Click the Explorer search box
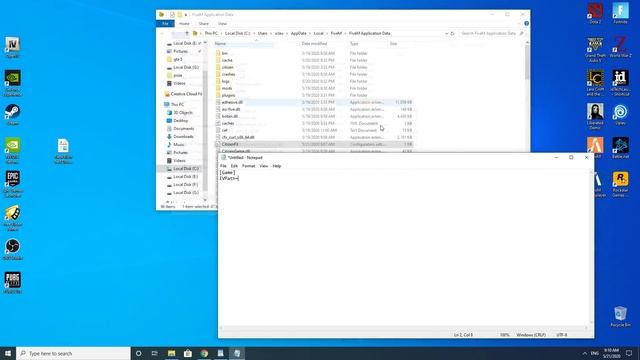The image size is (640, 360). coord(491,33)
